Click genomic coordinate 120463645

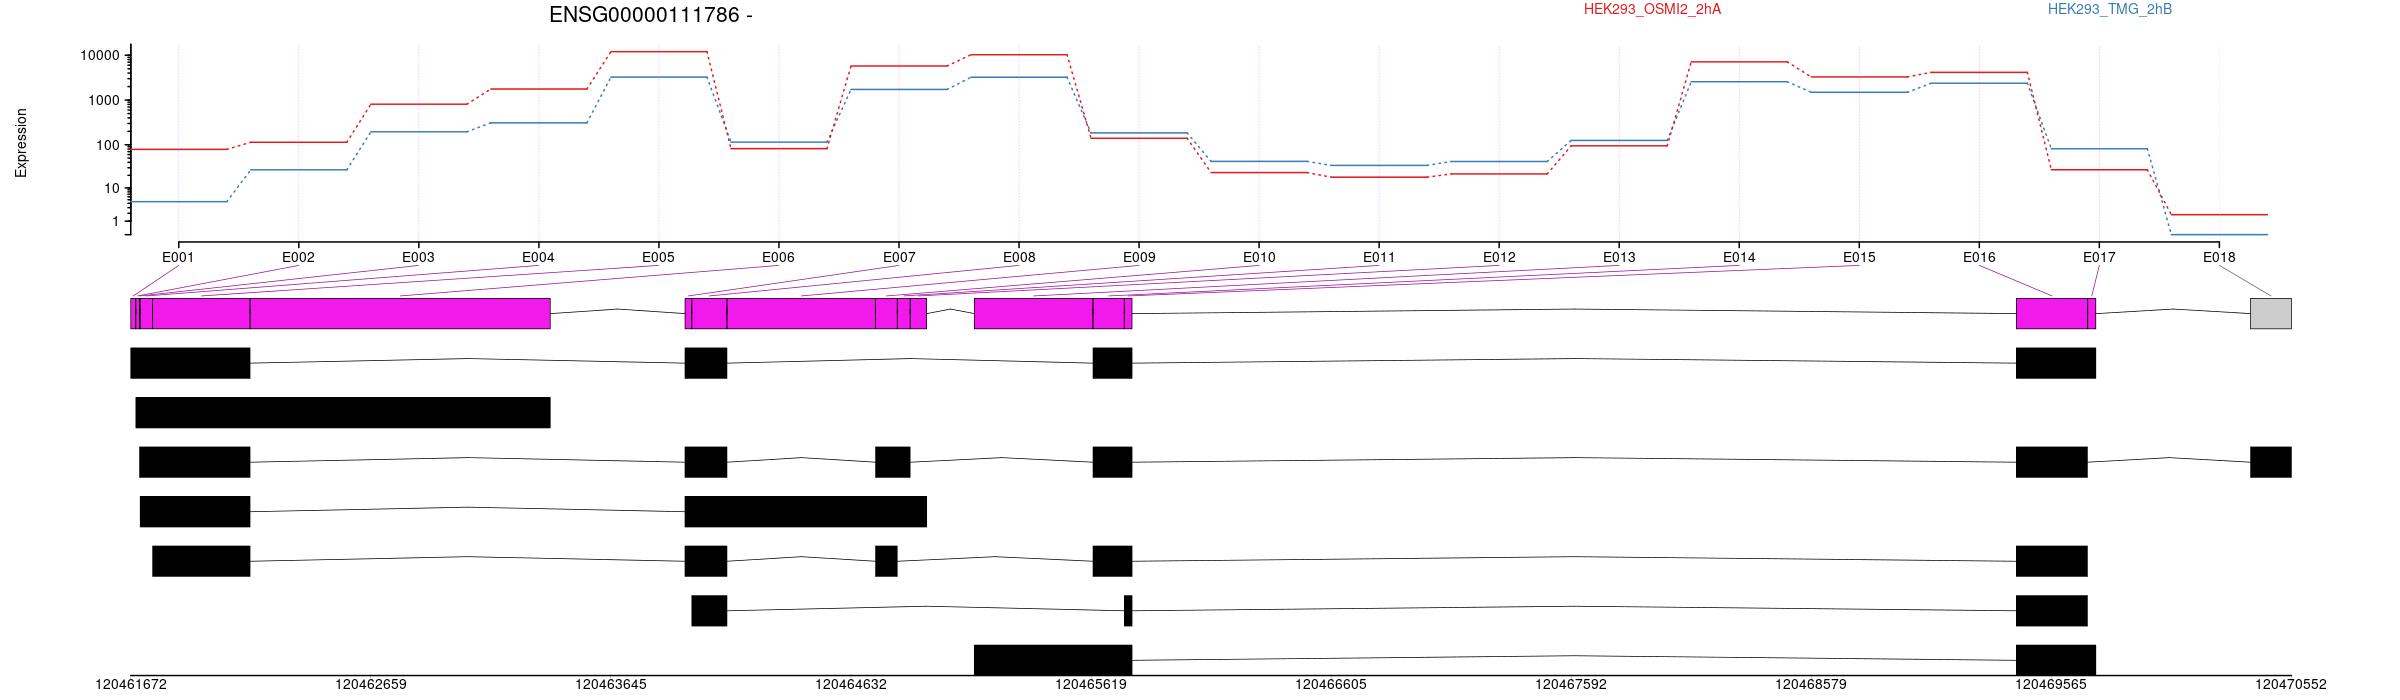[611, 685]
